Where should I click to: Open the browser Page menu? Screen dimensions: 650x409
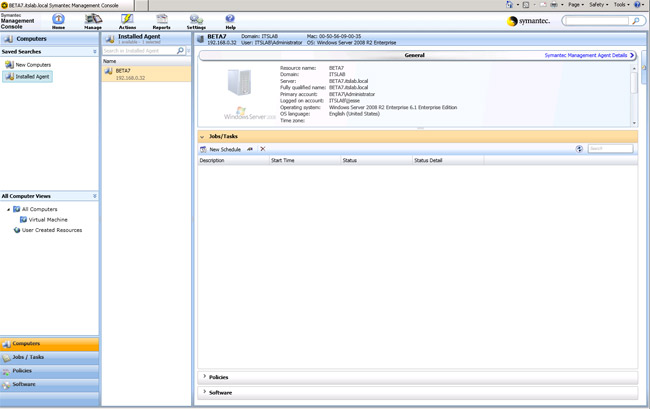coord(576,5)
